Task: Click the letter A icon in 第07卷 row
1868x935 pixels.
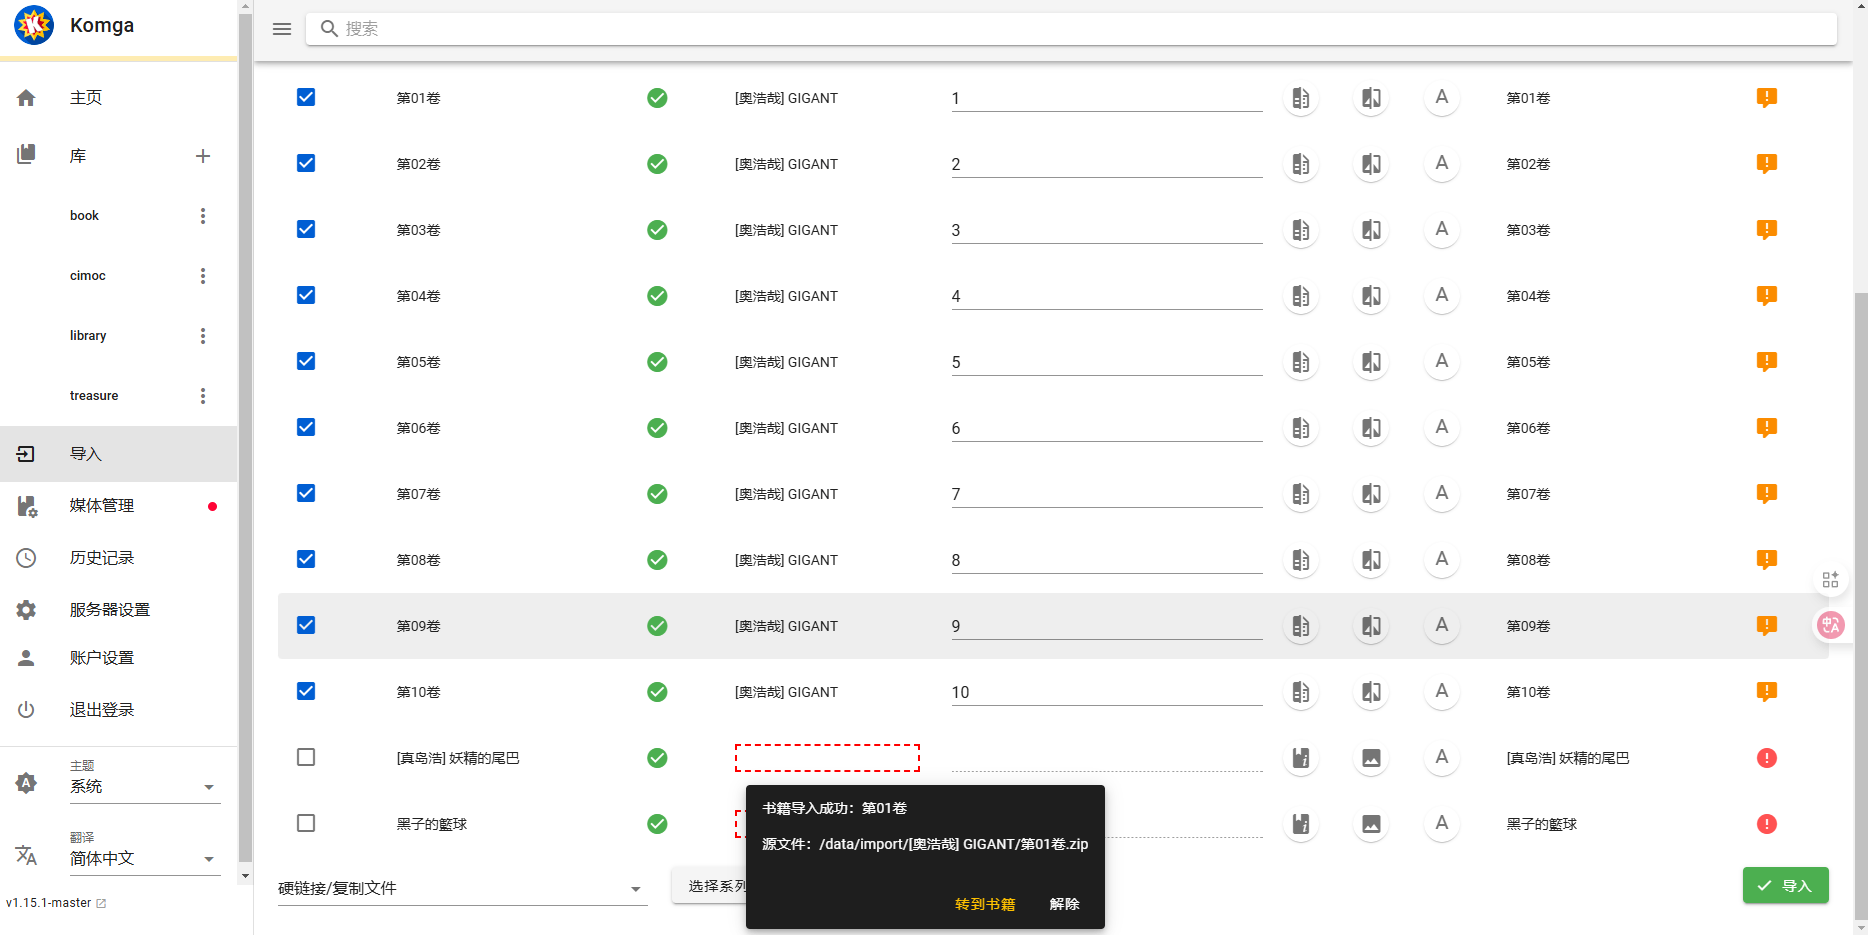Action: pyautogui.click(x=1441, y=494)
